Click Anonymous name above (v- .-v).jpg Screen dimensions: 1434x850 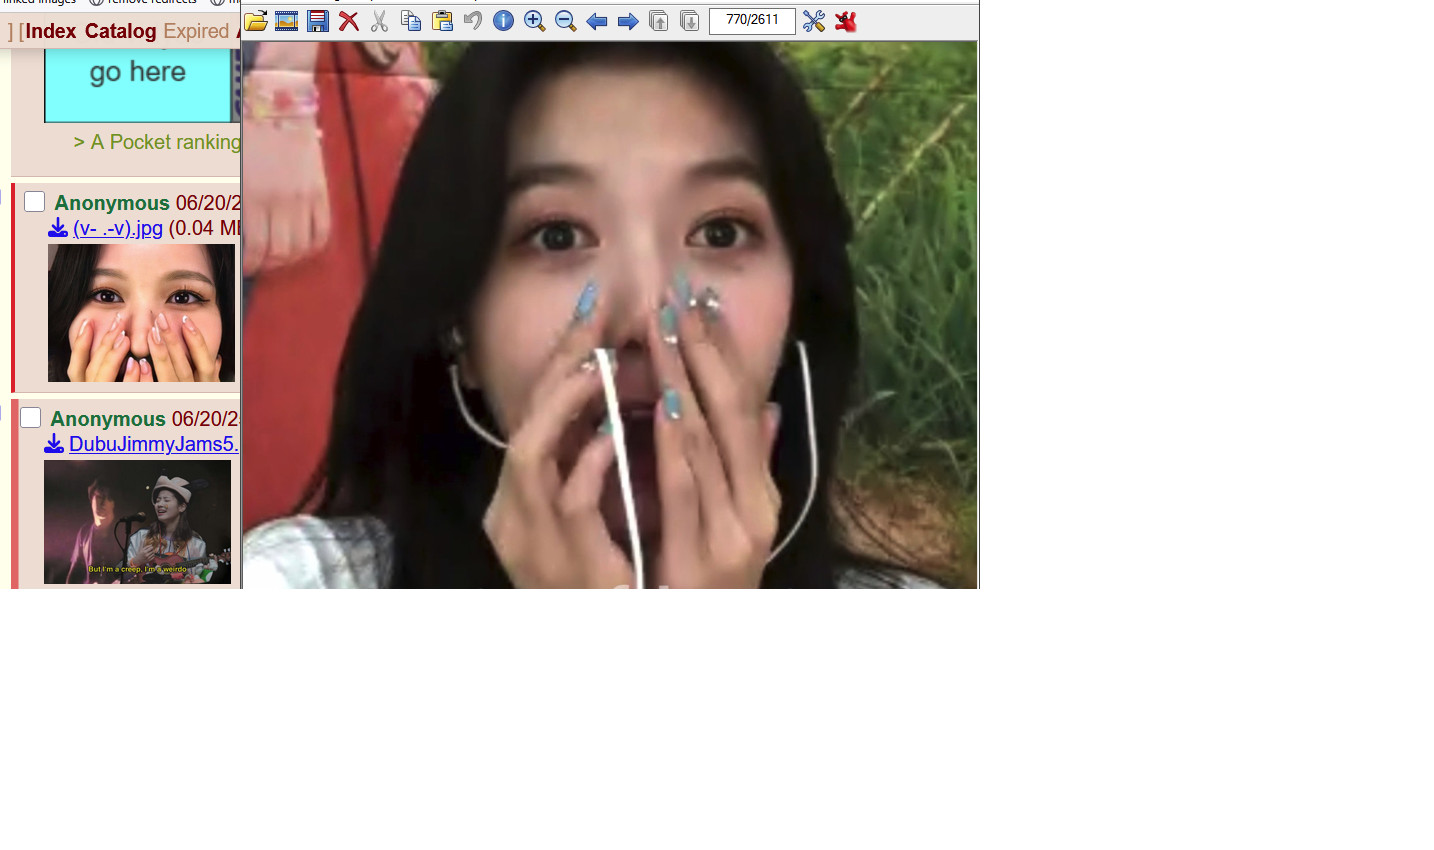coord(112,203)
